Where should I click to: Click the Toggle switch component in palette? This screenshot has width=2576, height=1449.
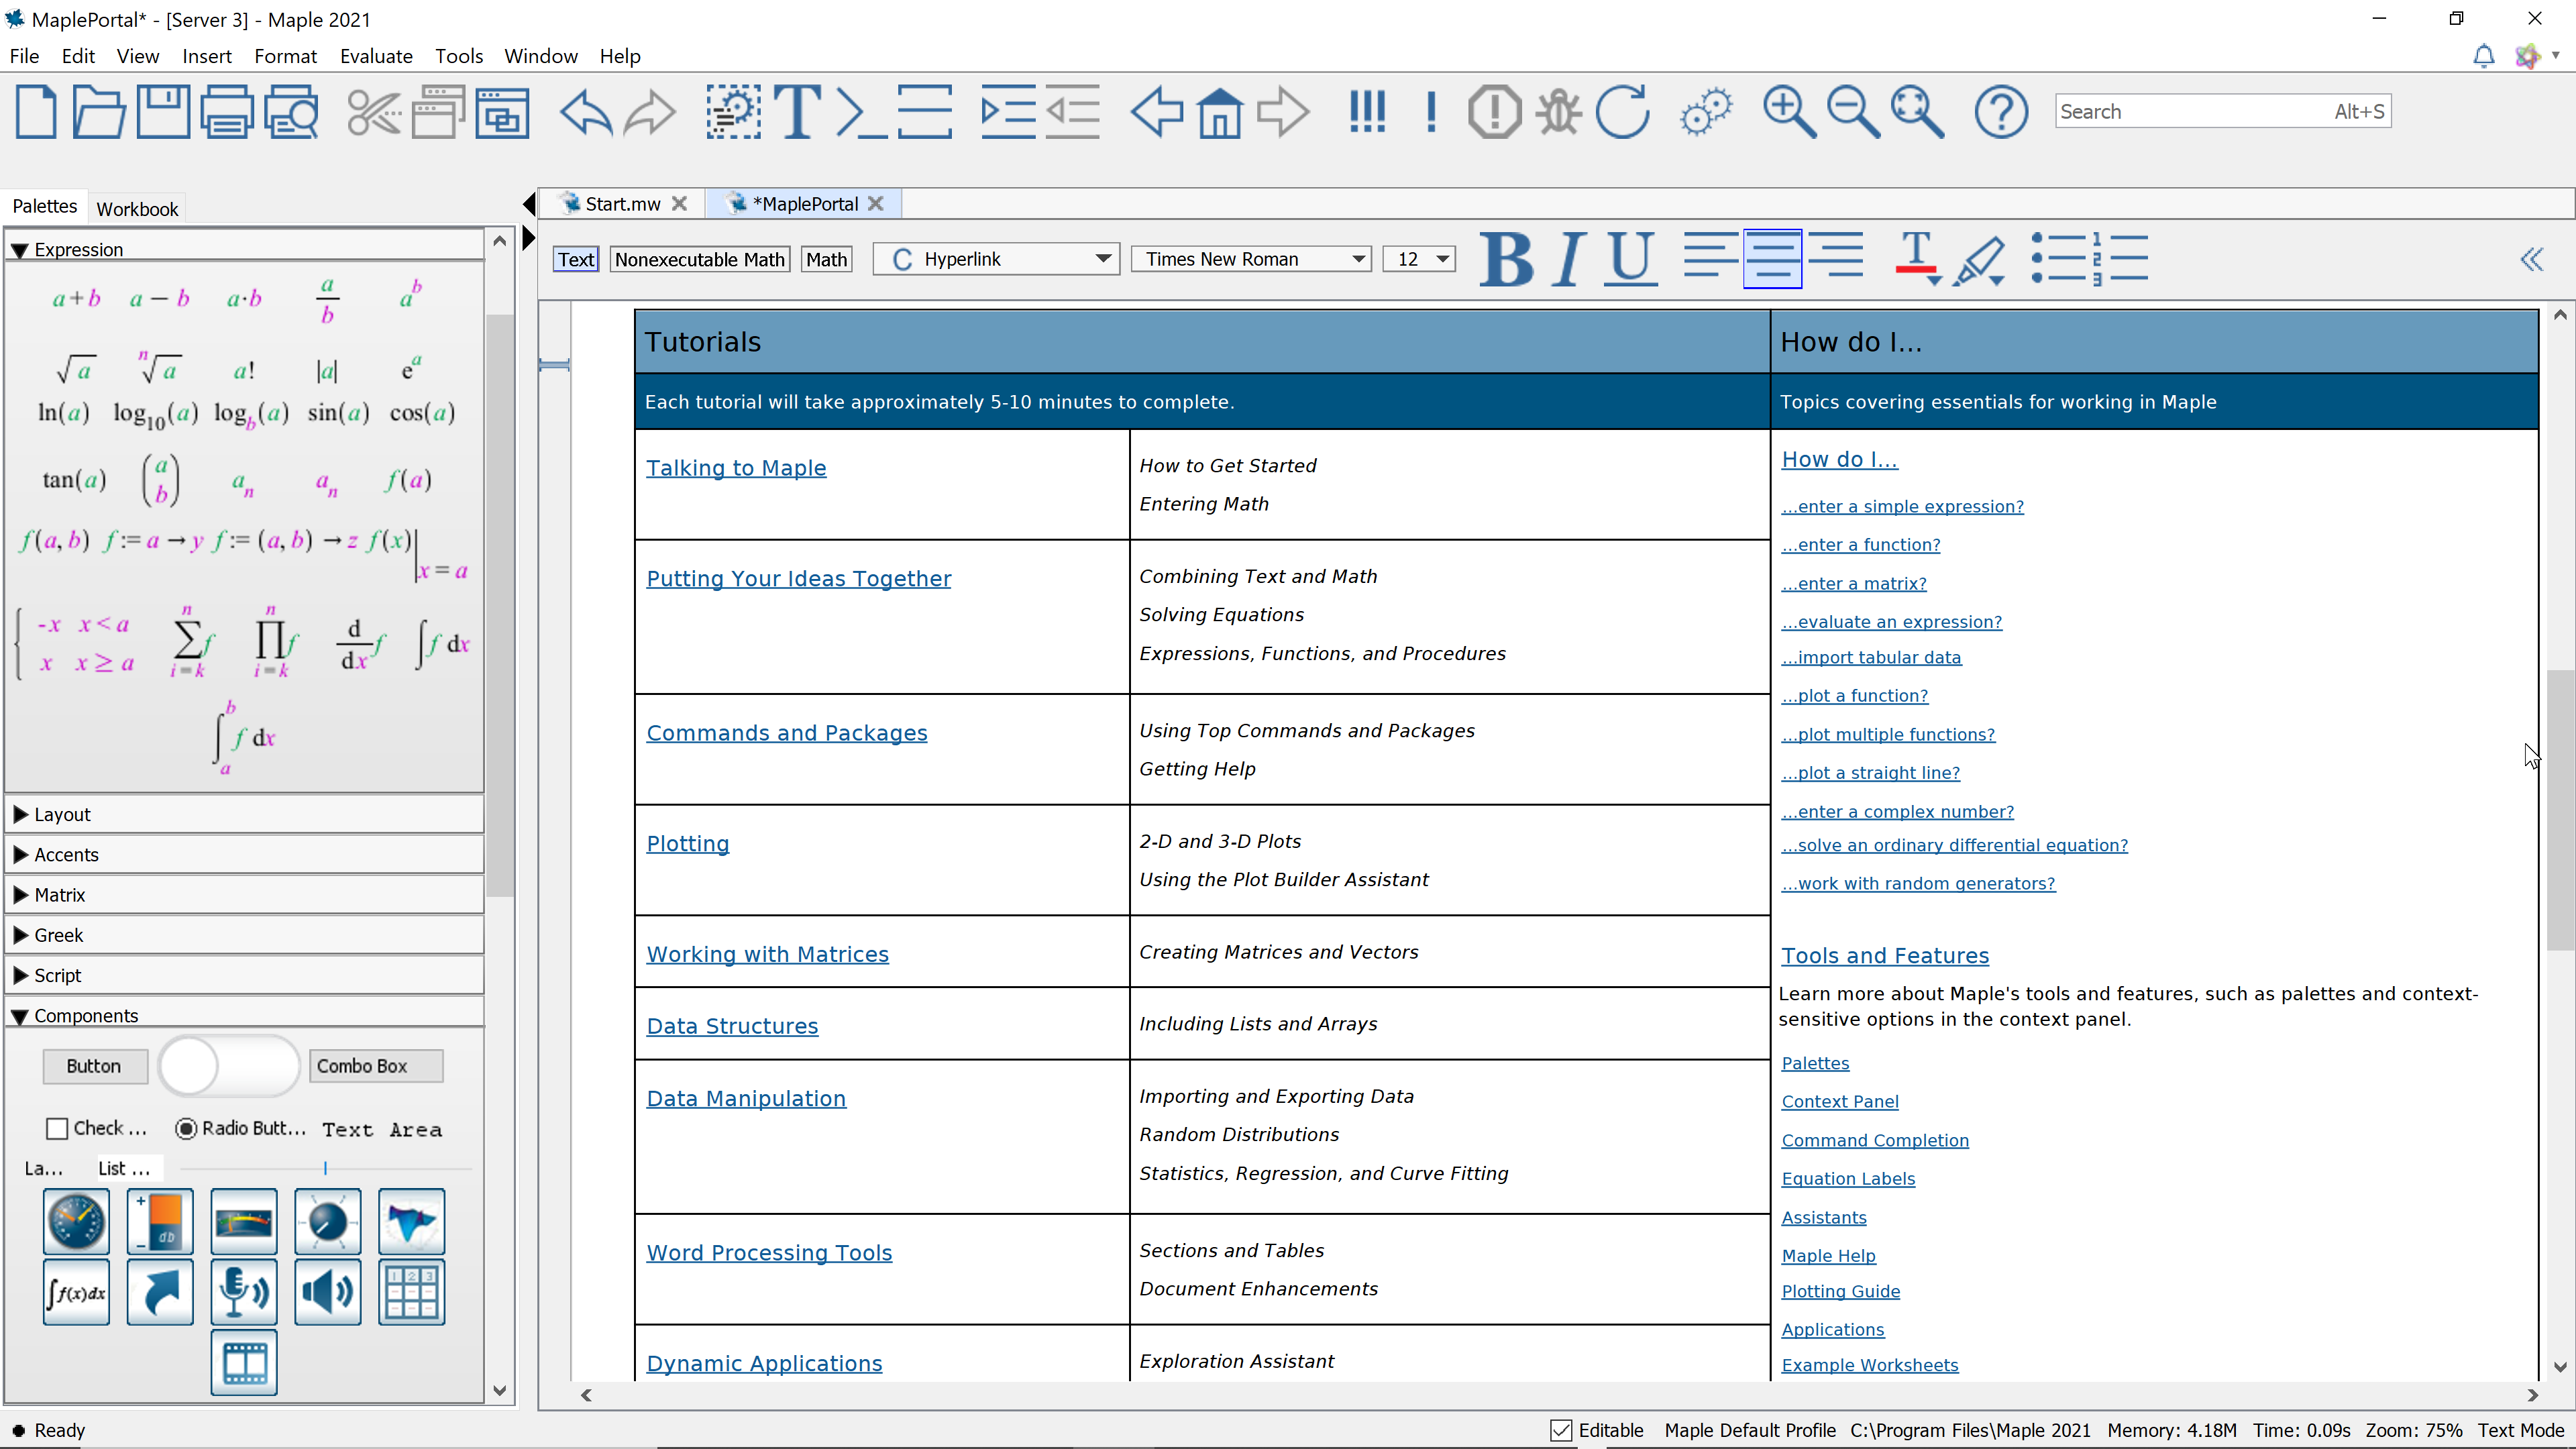[228, 1066]
